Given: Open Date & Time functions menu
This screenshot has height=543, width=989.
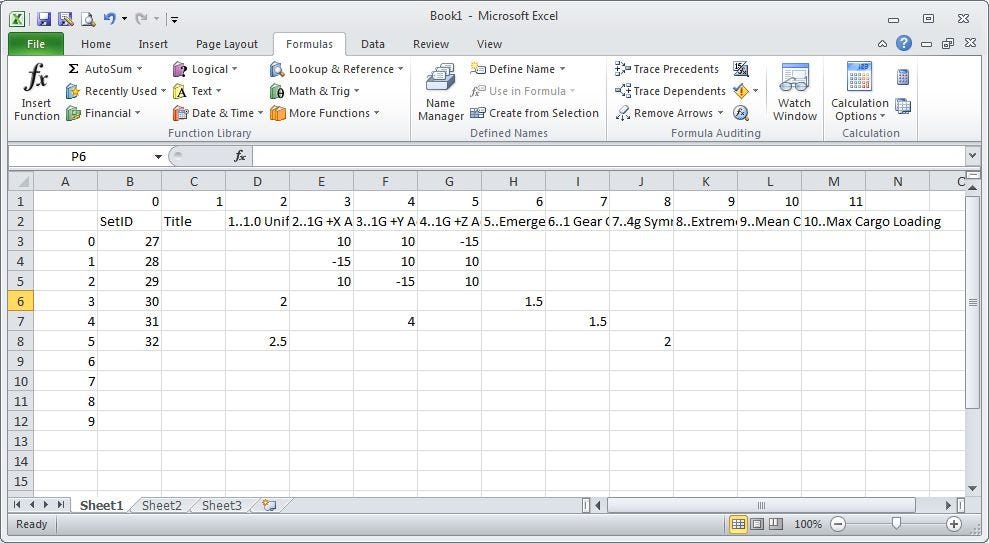Looking at the screenshot, I should pyautogui.click(x=218, y=113).
